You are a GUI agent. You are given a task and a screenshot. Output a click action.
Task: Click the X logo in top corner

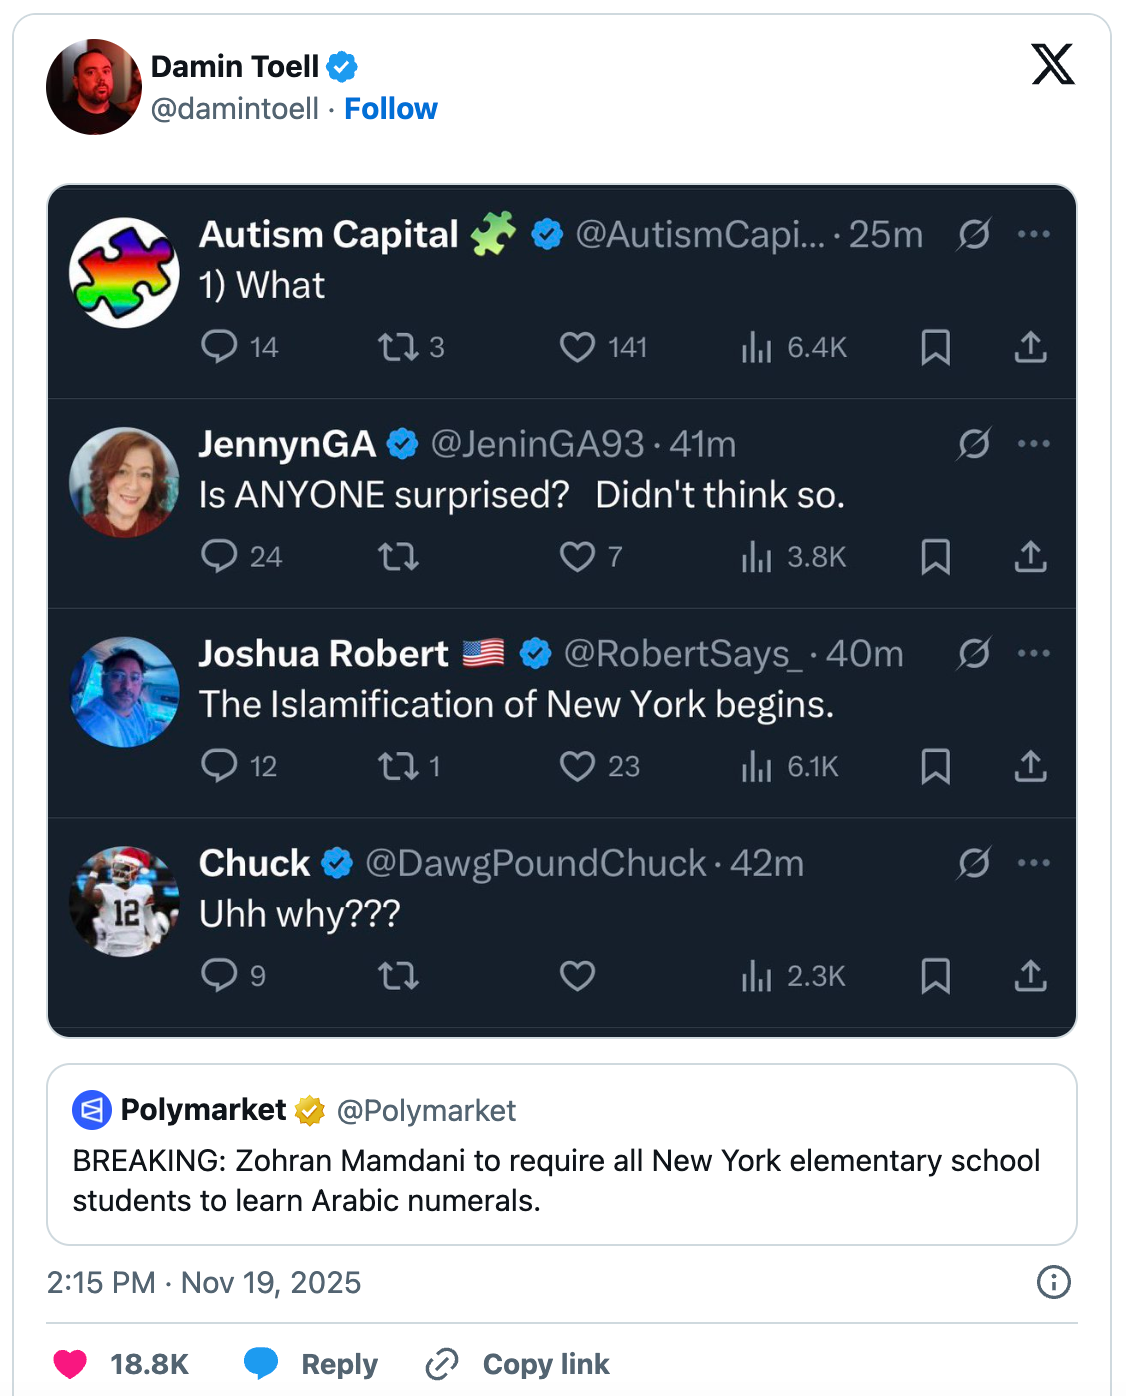pos(1053,65)
